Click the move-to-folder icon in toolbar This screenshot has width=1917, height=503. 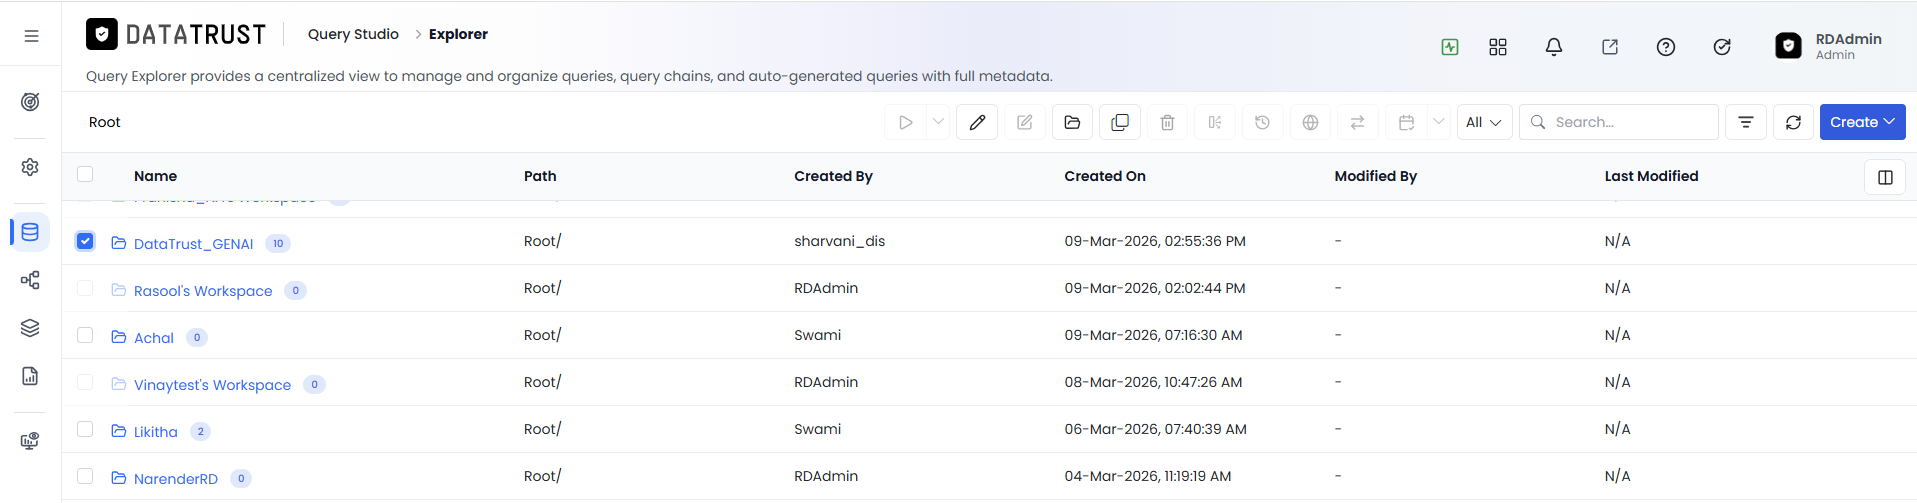(1072, 122)
